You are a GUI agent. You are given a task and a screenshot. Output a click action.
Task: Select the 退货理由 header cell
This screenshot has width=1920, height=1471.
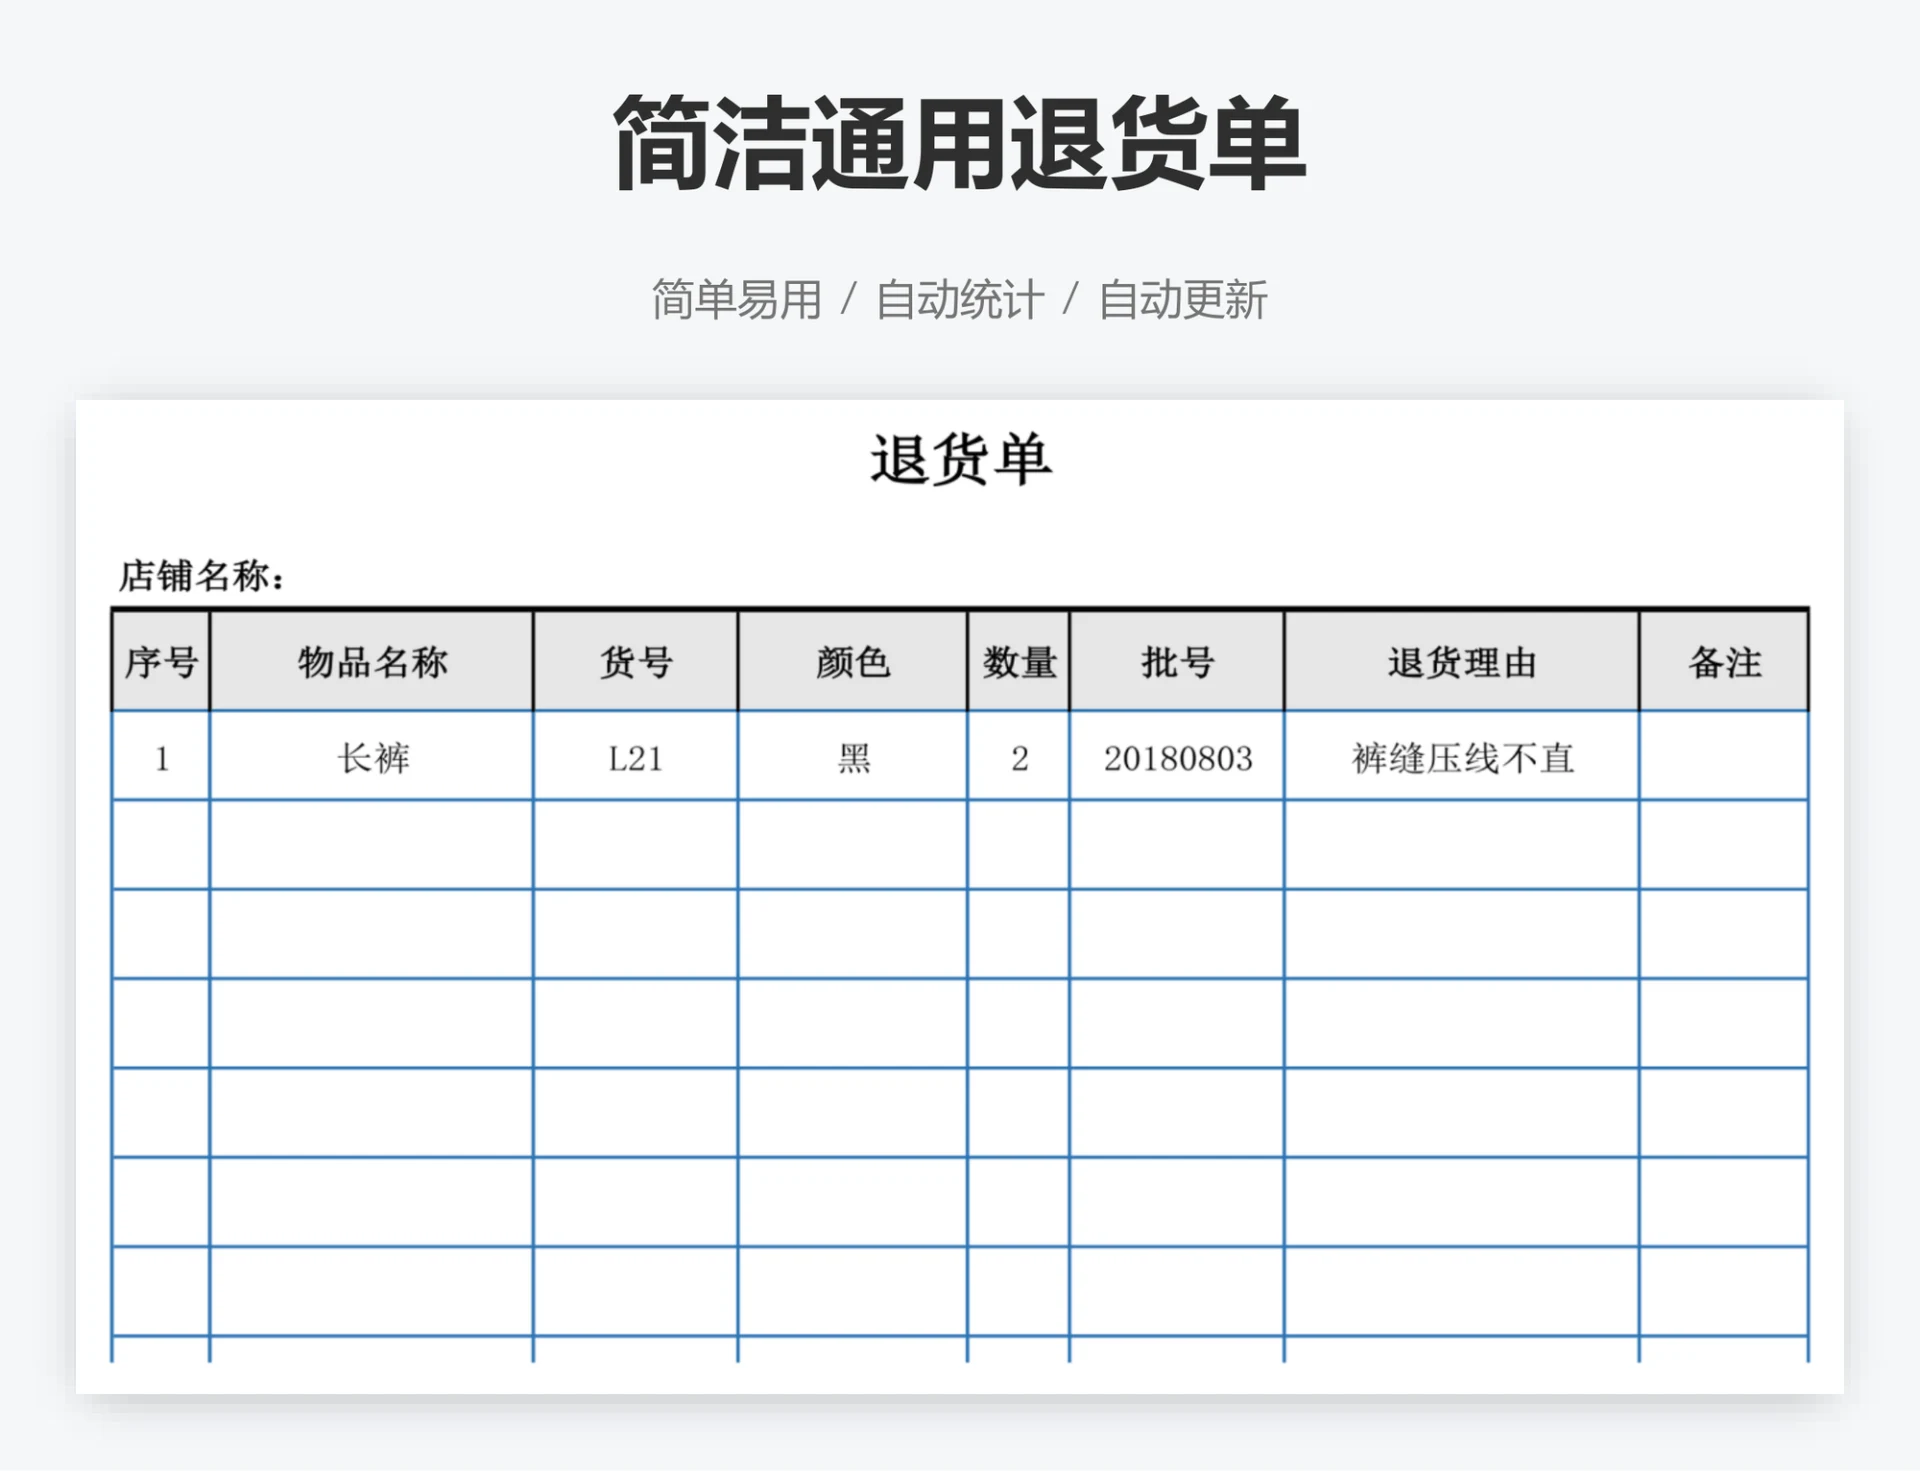(x=1462, y=662)
